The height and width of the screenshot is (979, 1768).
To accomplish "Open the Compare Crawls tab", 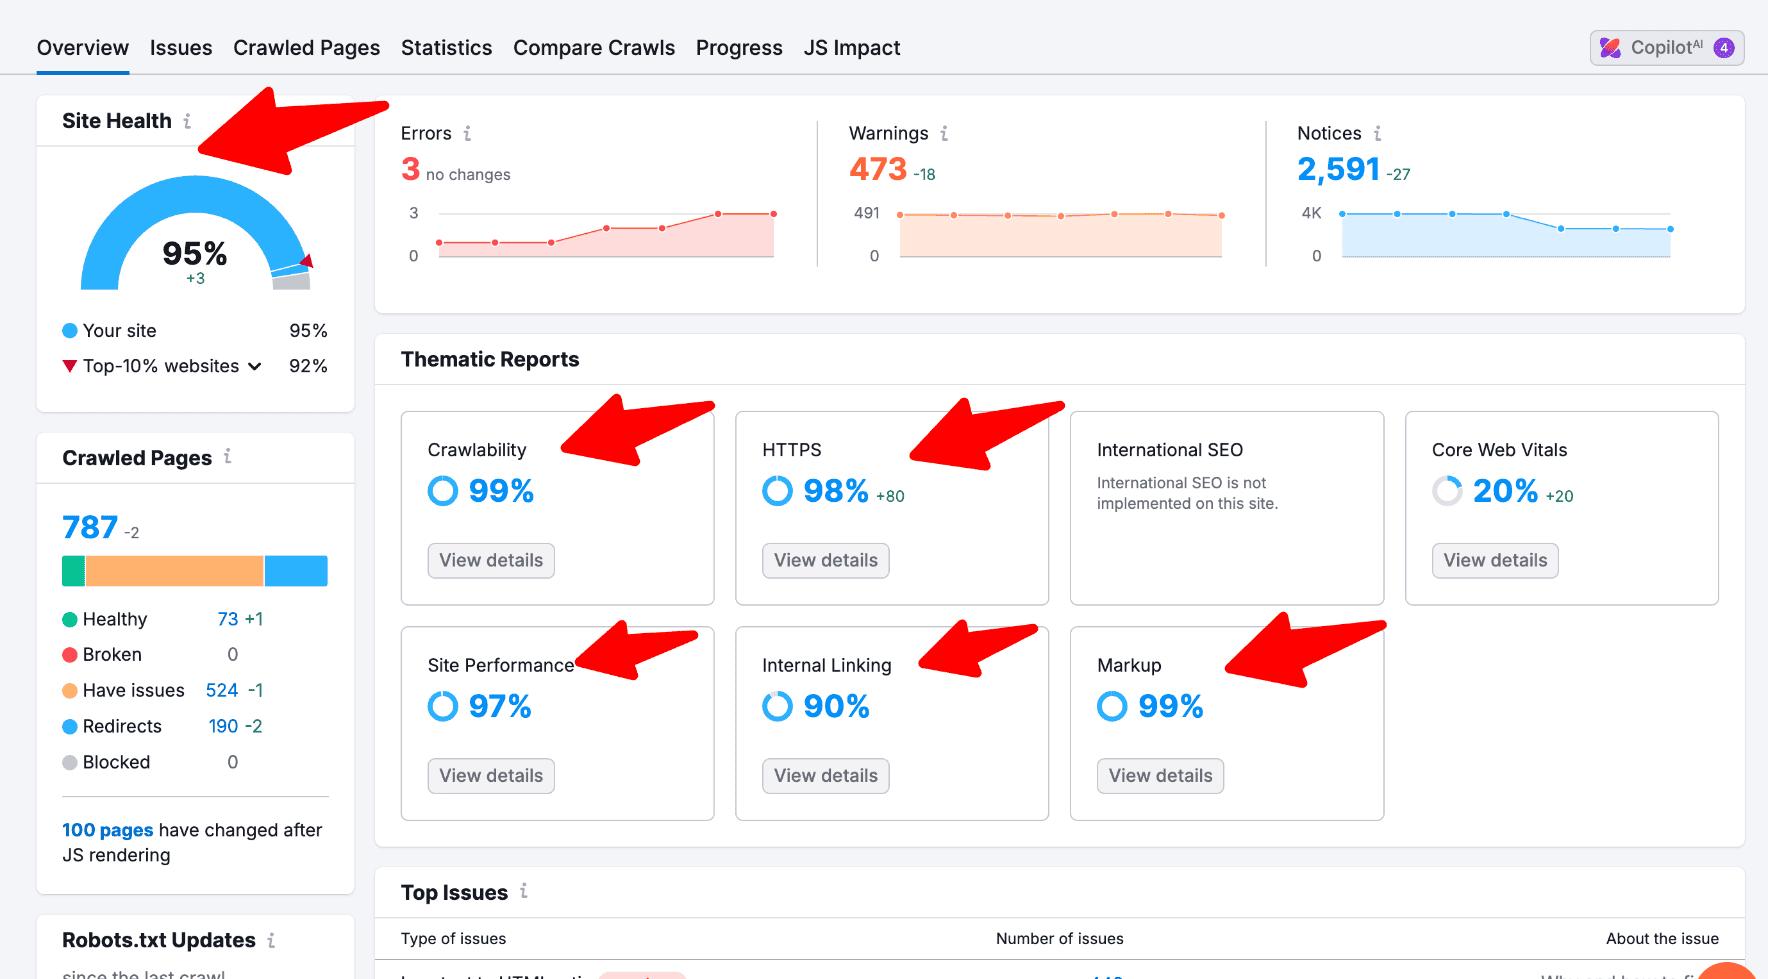I will [594, 48].
